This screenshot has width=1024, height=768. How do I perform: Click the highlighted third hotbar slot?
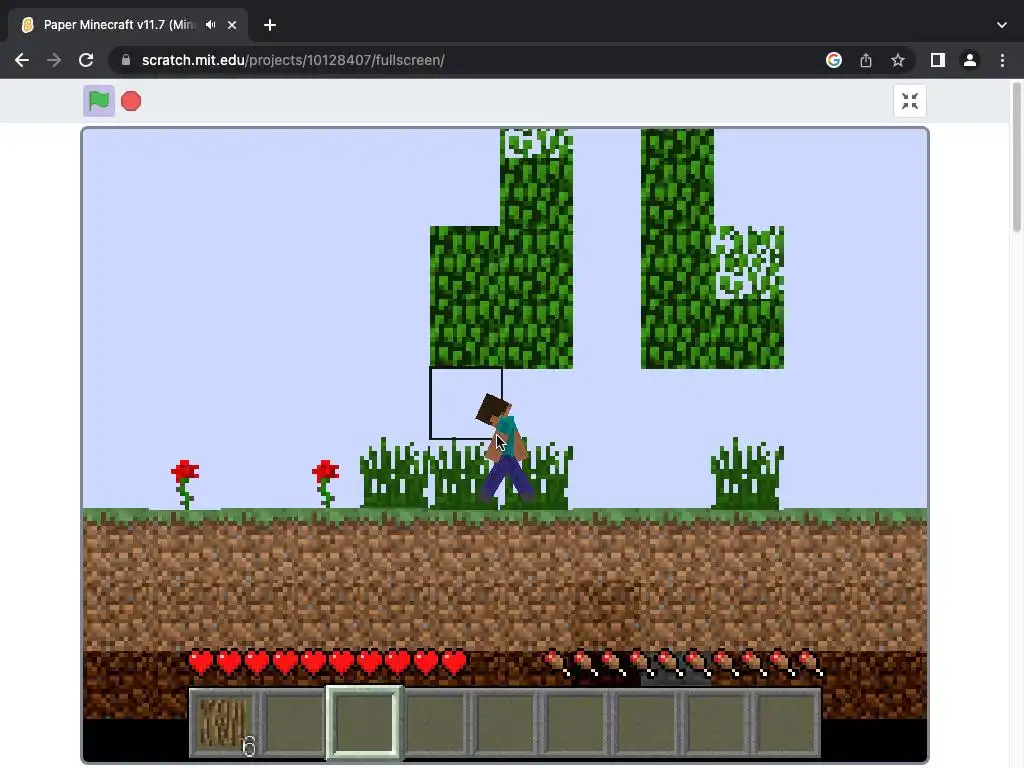(x=364, y=723)
